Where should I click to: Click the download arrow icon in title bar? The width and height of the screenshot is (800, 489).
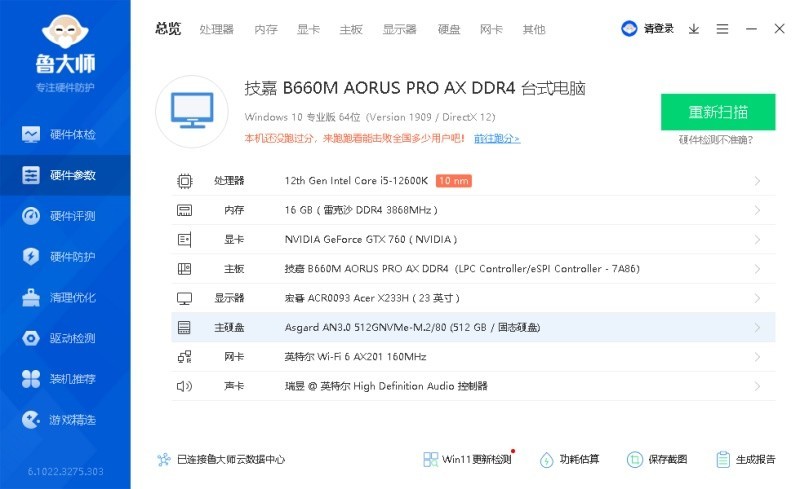tap(693, 29)
